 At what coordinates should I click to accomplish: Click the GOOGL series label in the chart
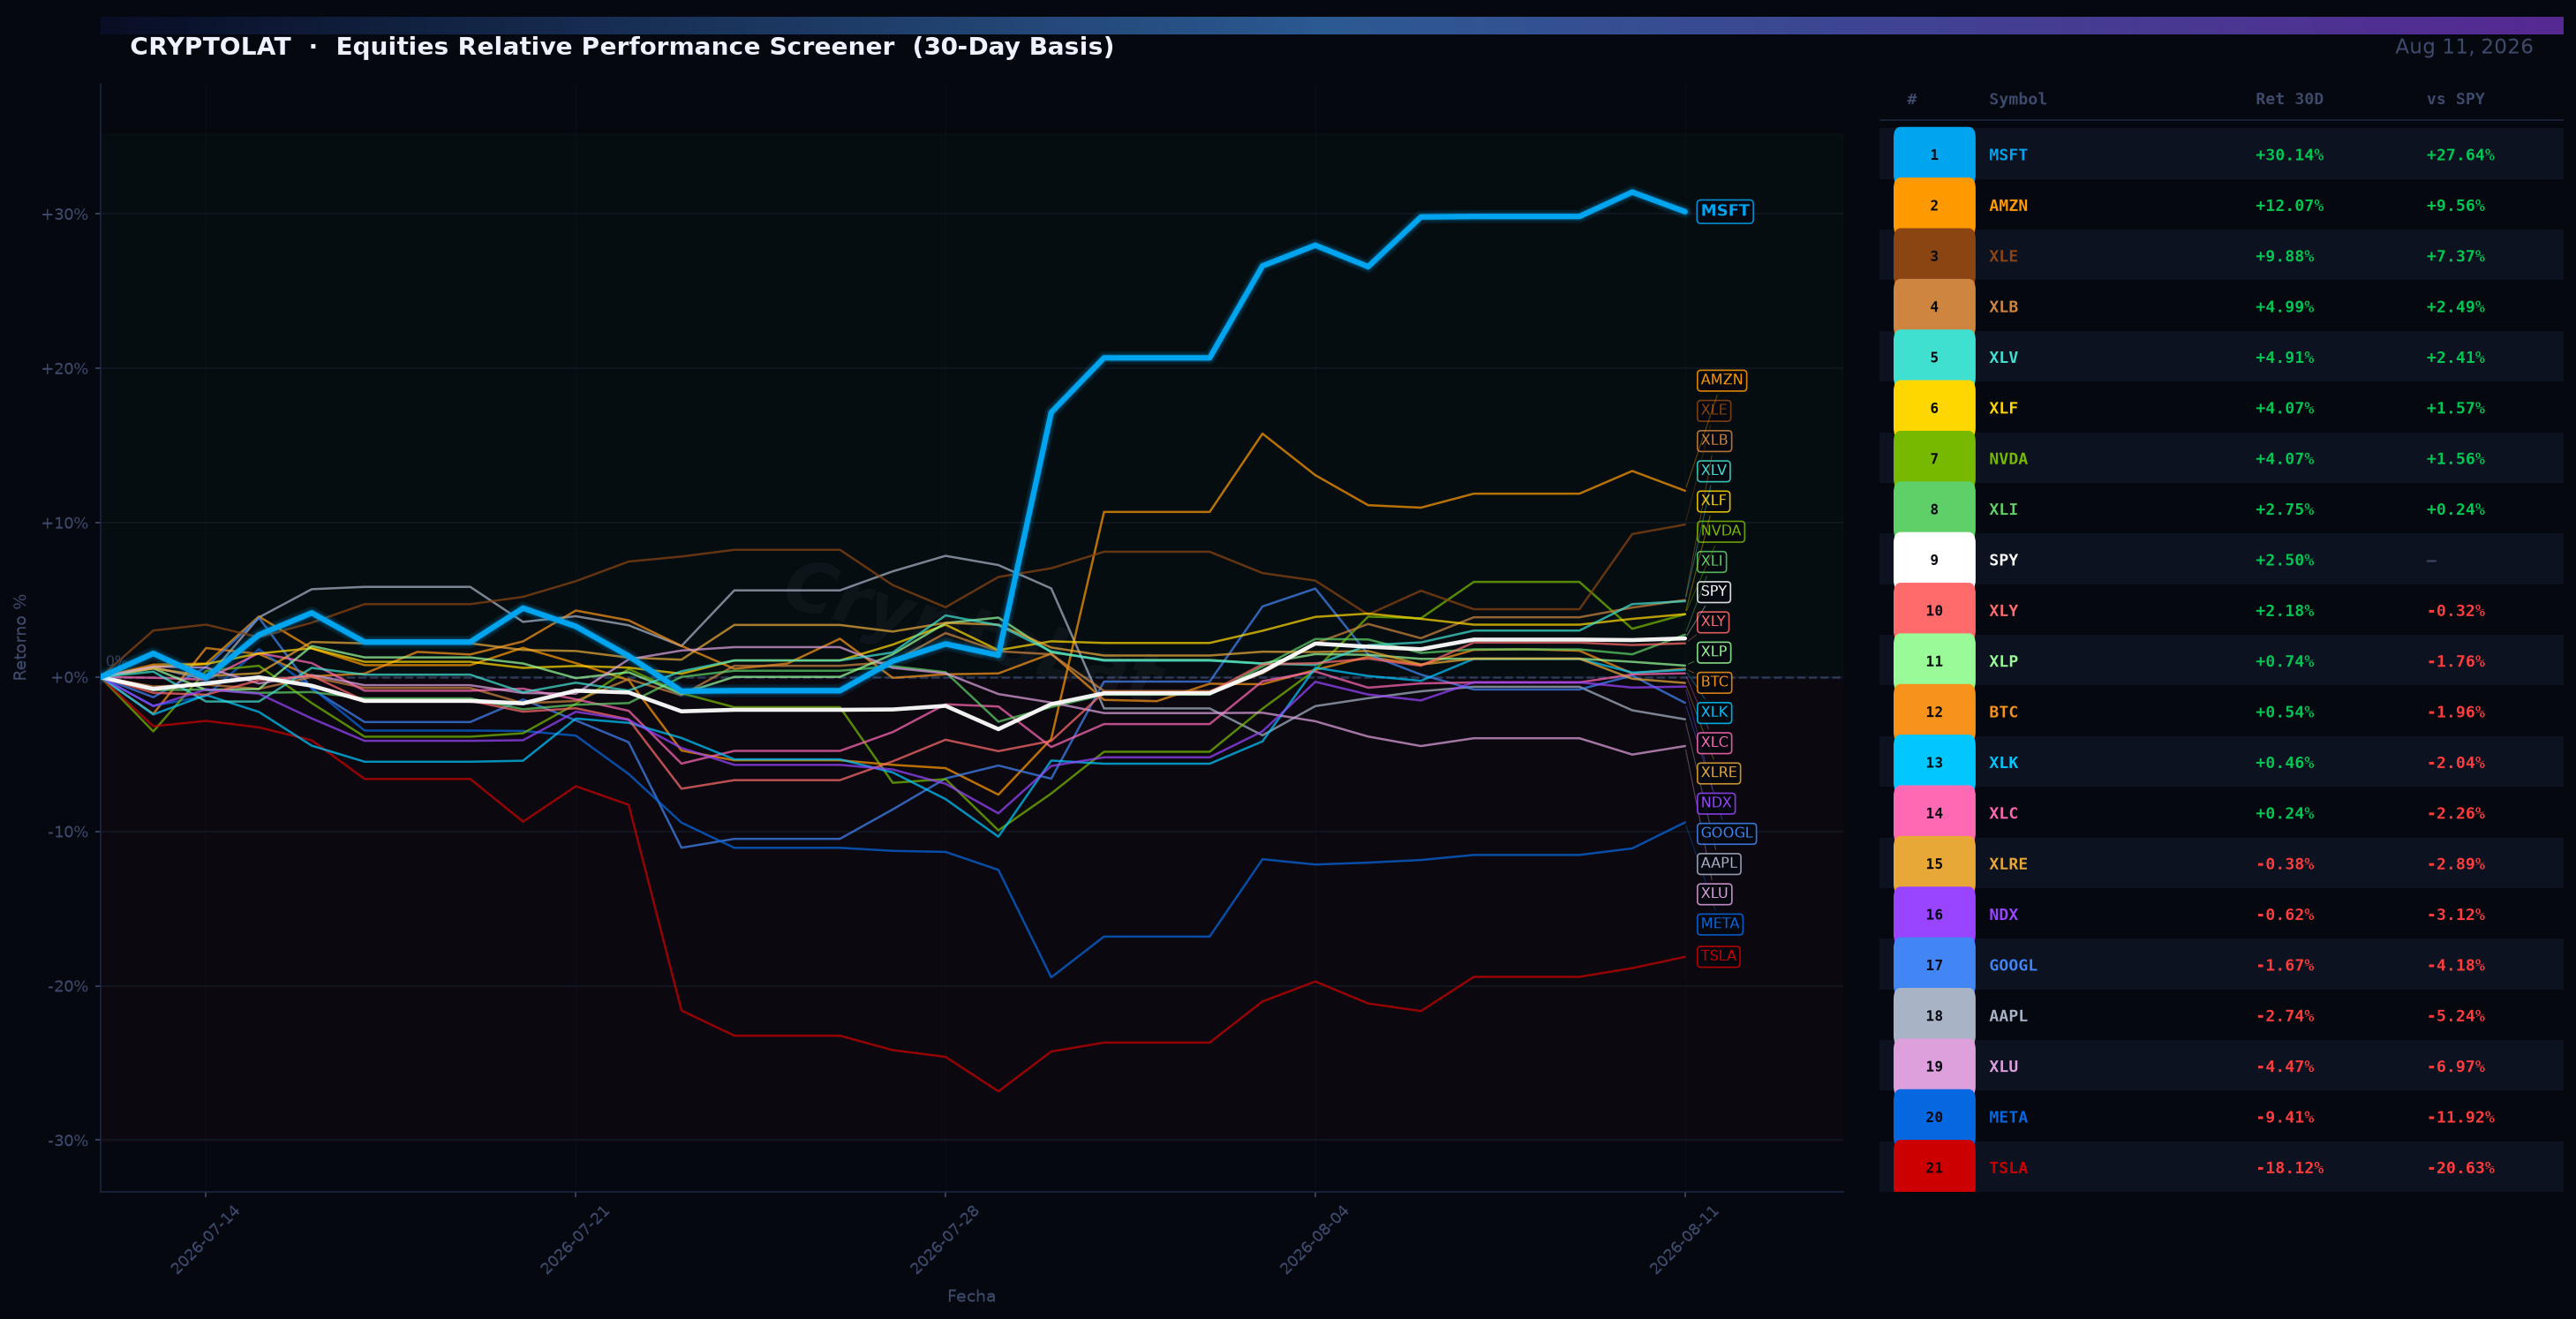pyautogui.click(x=1726, y=833)
